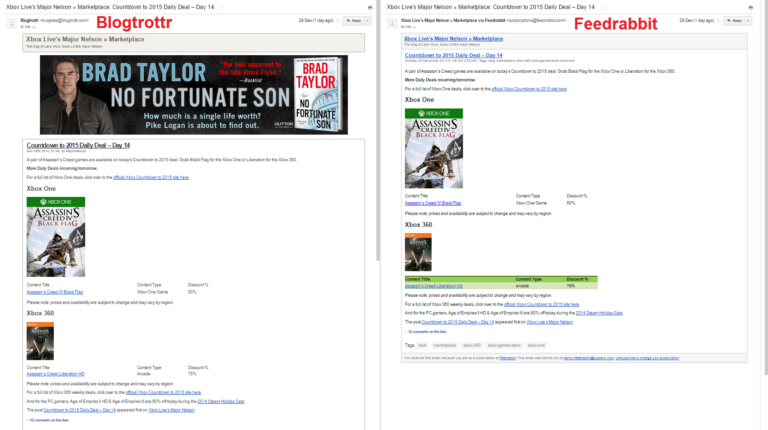Image resolution: width=768 pixels, height=430 pixels.
Task: Click the 'Content Type' green table header in Feedrabbit email
Action: pyautogui.click(x=528, y=279)
